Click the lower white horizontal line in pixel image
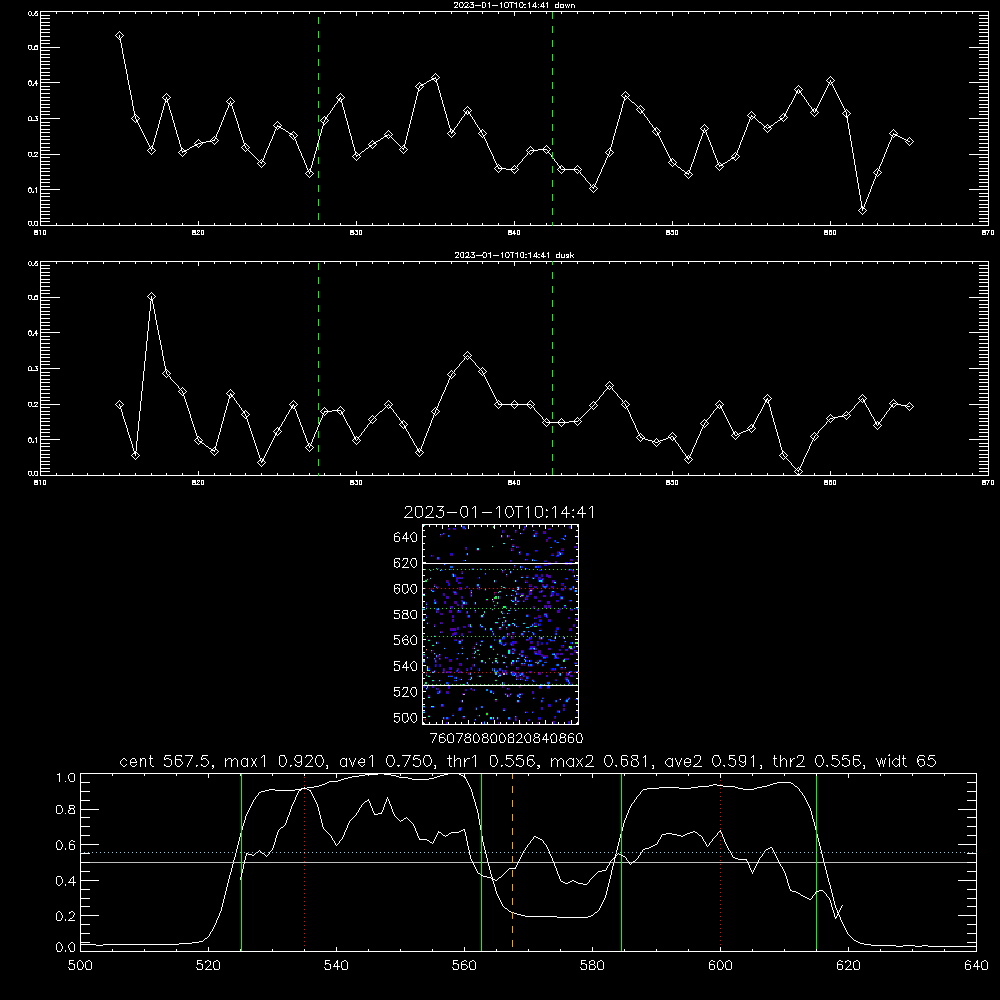 pyautogui.click(x=500, y=685)
